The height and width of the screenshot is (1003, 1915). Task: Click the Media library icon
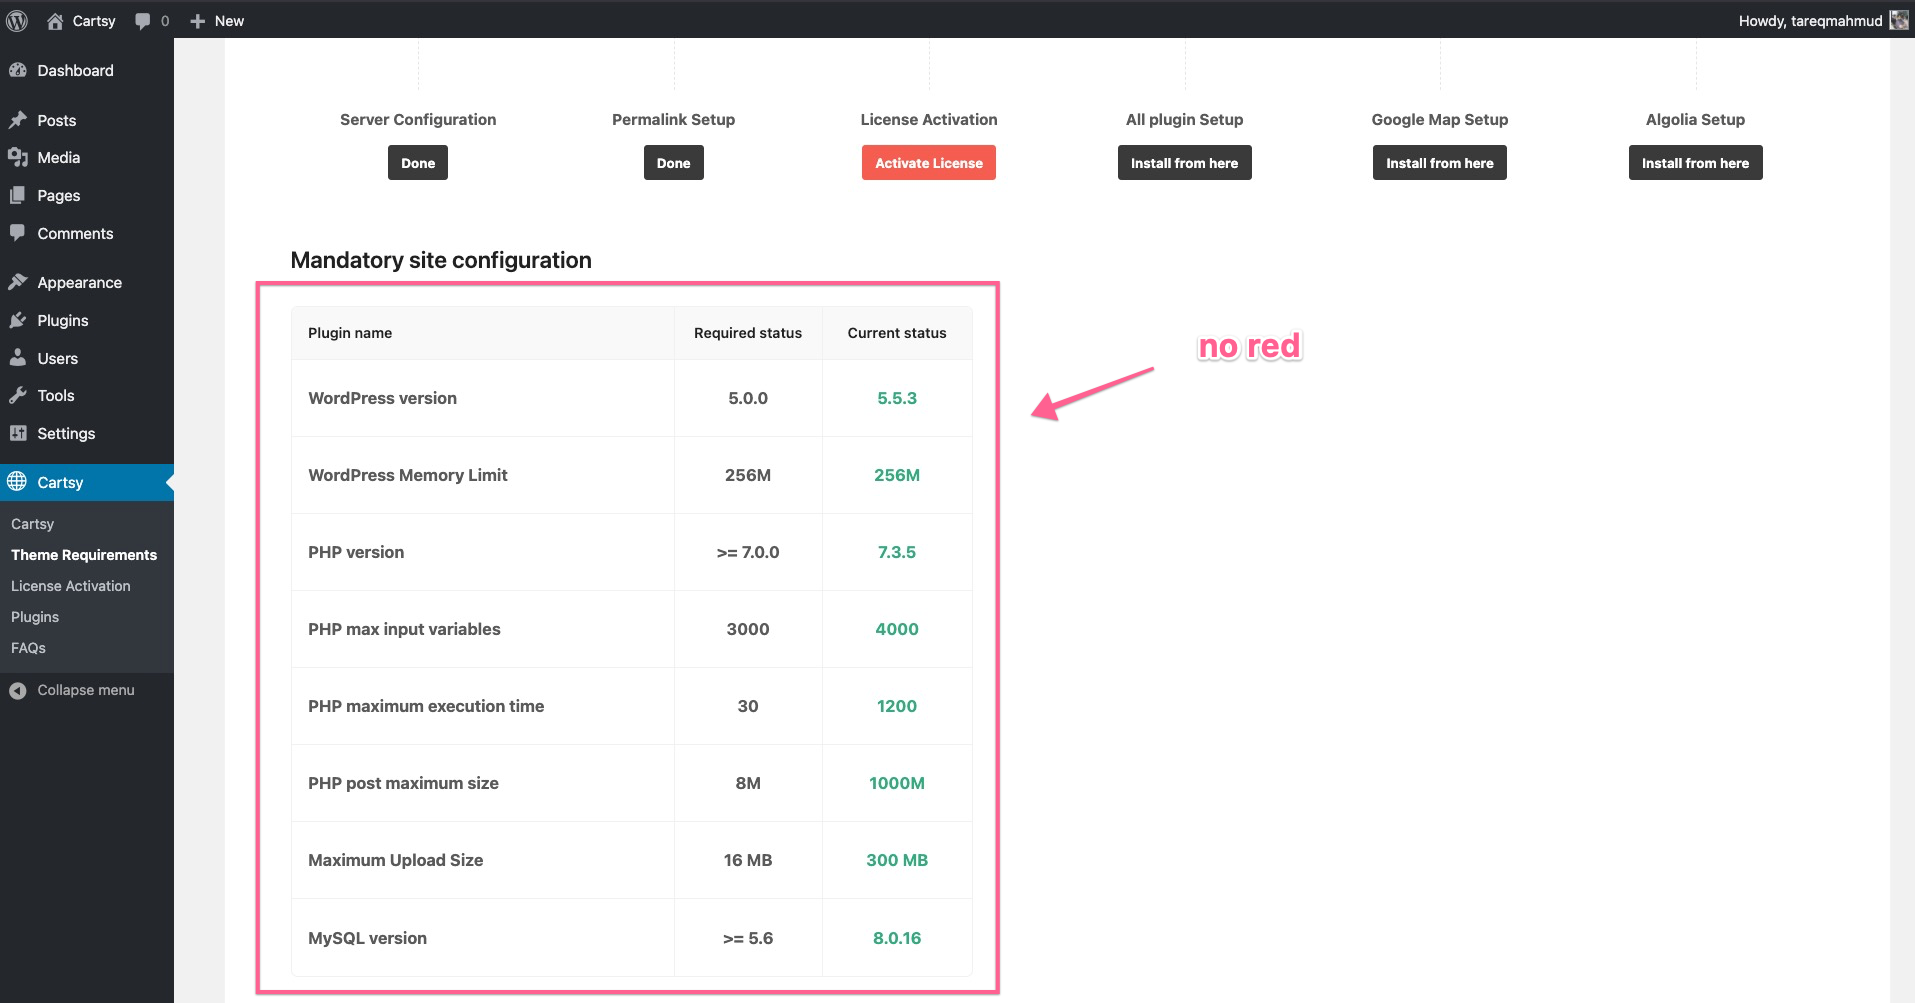pyautogui.click(x=18, y=157)
